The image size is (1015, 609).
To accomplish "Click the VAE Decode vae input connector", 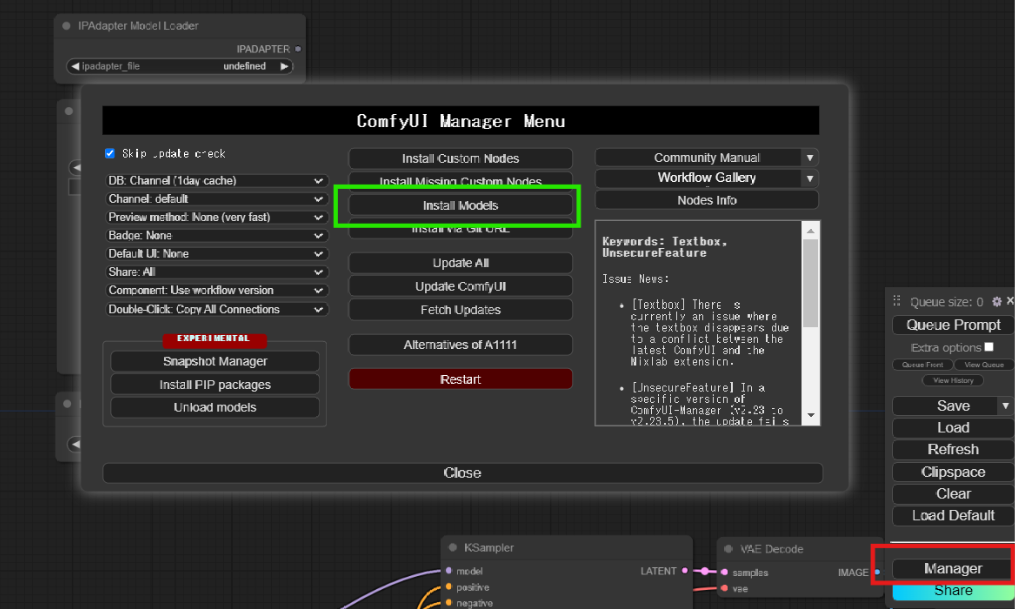I will pyautogui.click(x=724, y=588).
